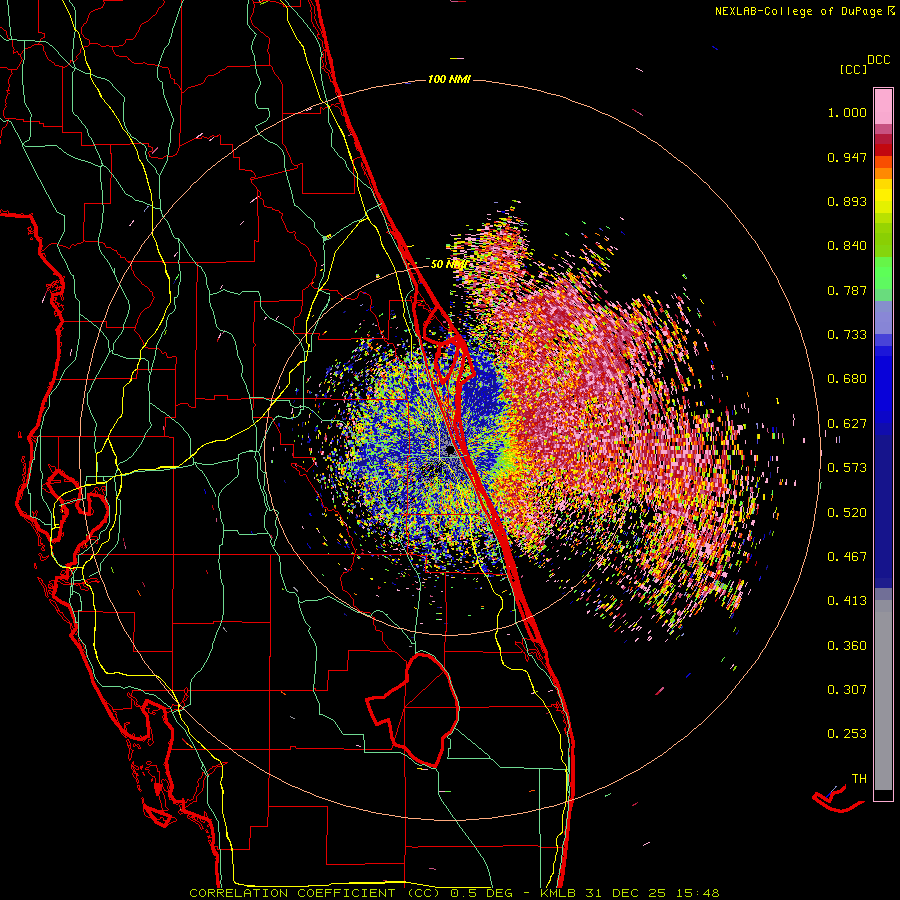Click the 0.627 color scale value
900x900 pixels.
847,424
